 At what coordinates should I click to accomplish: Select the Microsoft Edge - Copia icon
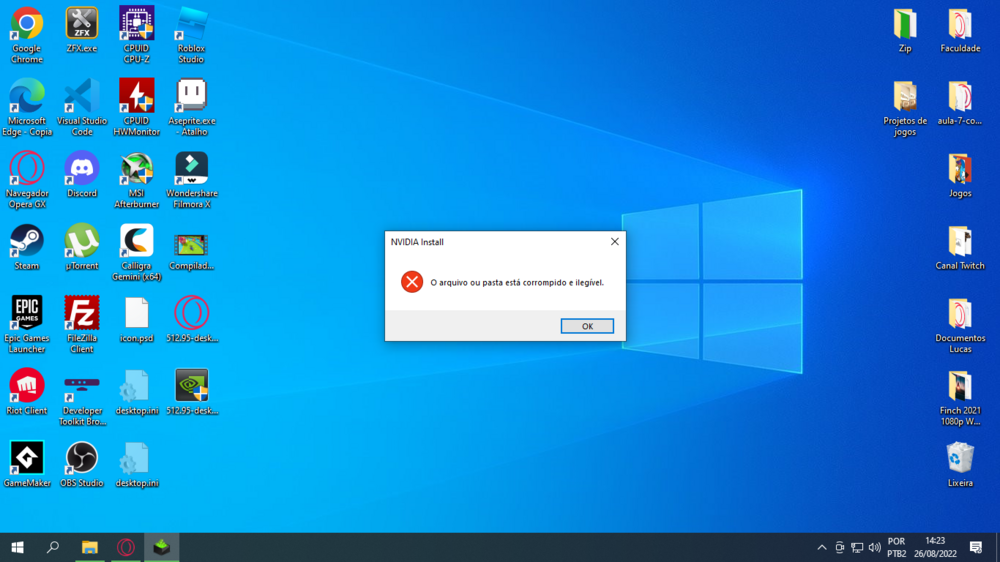27,107
